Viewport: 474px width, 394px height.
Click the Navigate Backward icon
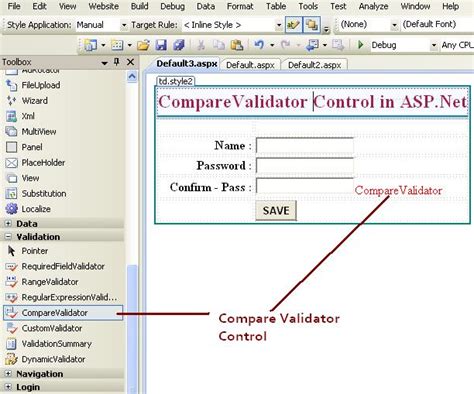pos(312,45)
